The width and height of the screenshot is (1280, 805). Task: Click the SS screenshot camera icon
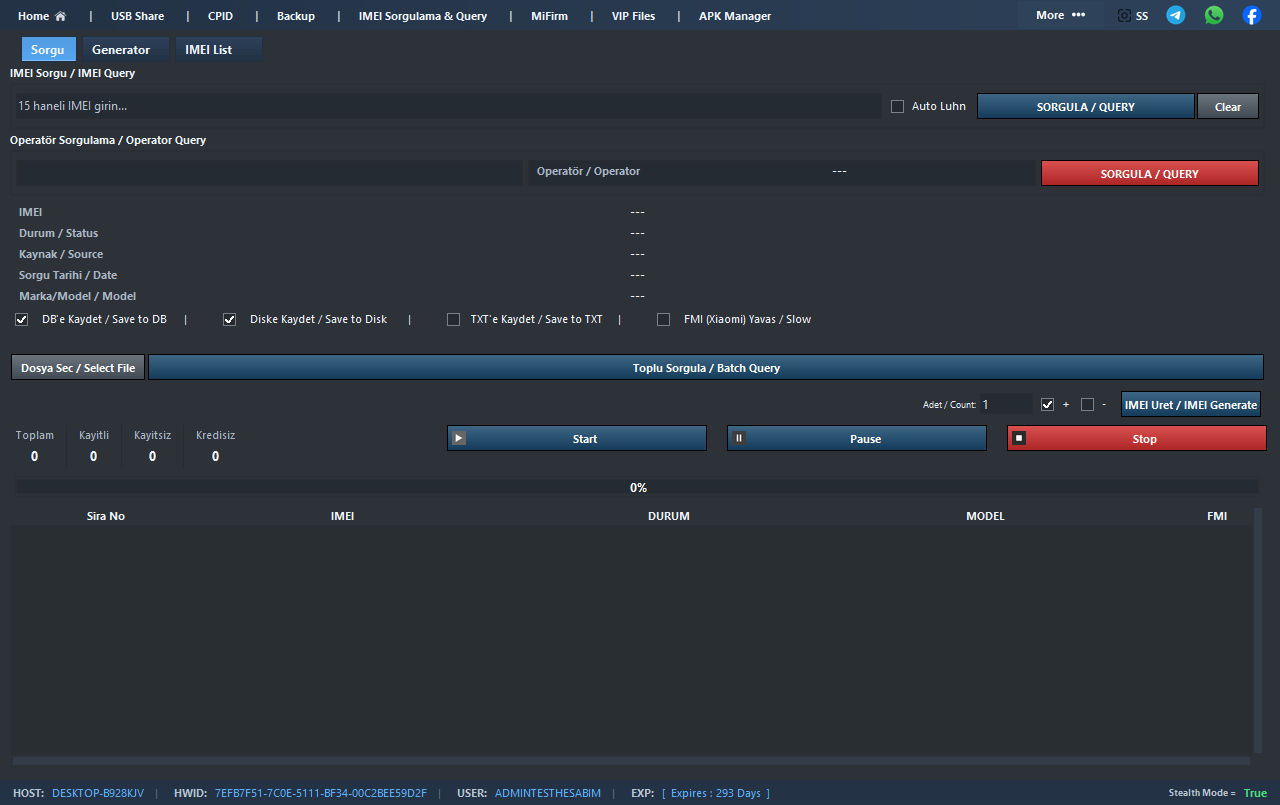point(1125,16)
